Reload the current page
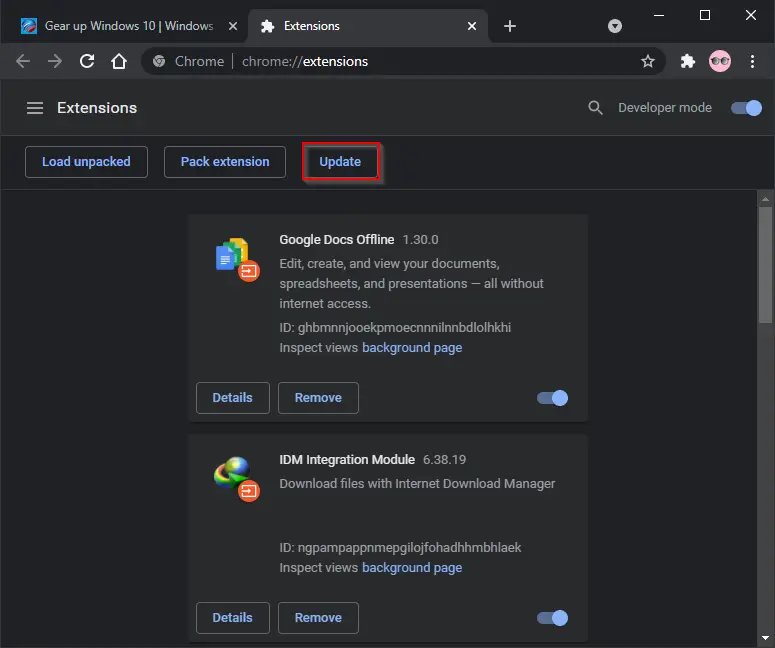Viewport: 775px width, 648px height. pos(87,61)
